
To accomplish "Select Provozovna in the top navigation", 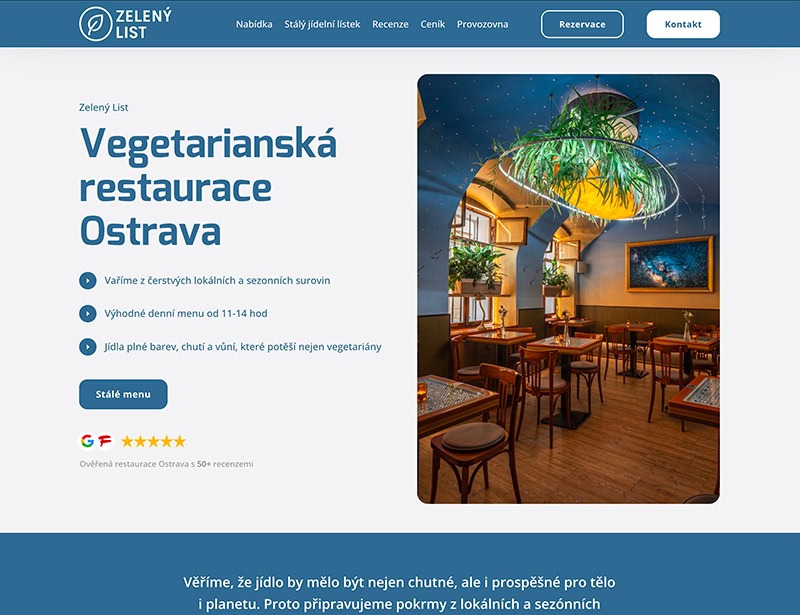I will pos(482,24).
